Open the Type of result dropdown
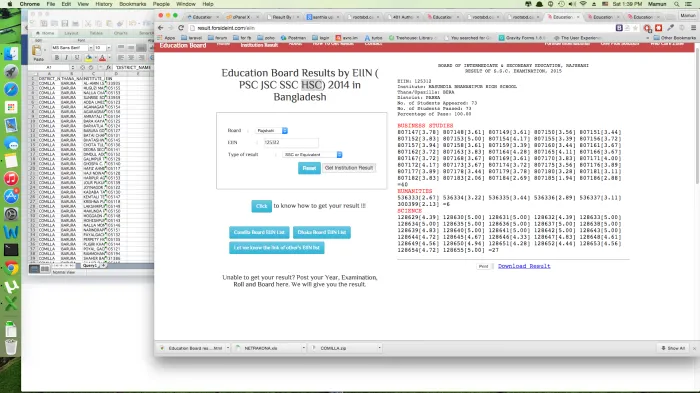 [x=312, y=155]
